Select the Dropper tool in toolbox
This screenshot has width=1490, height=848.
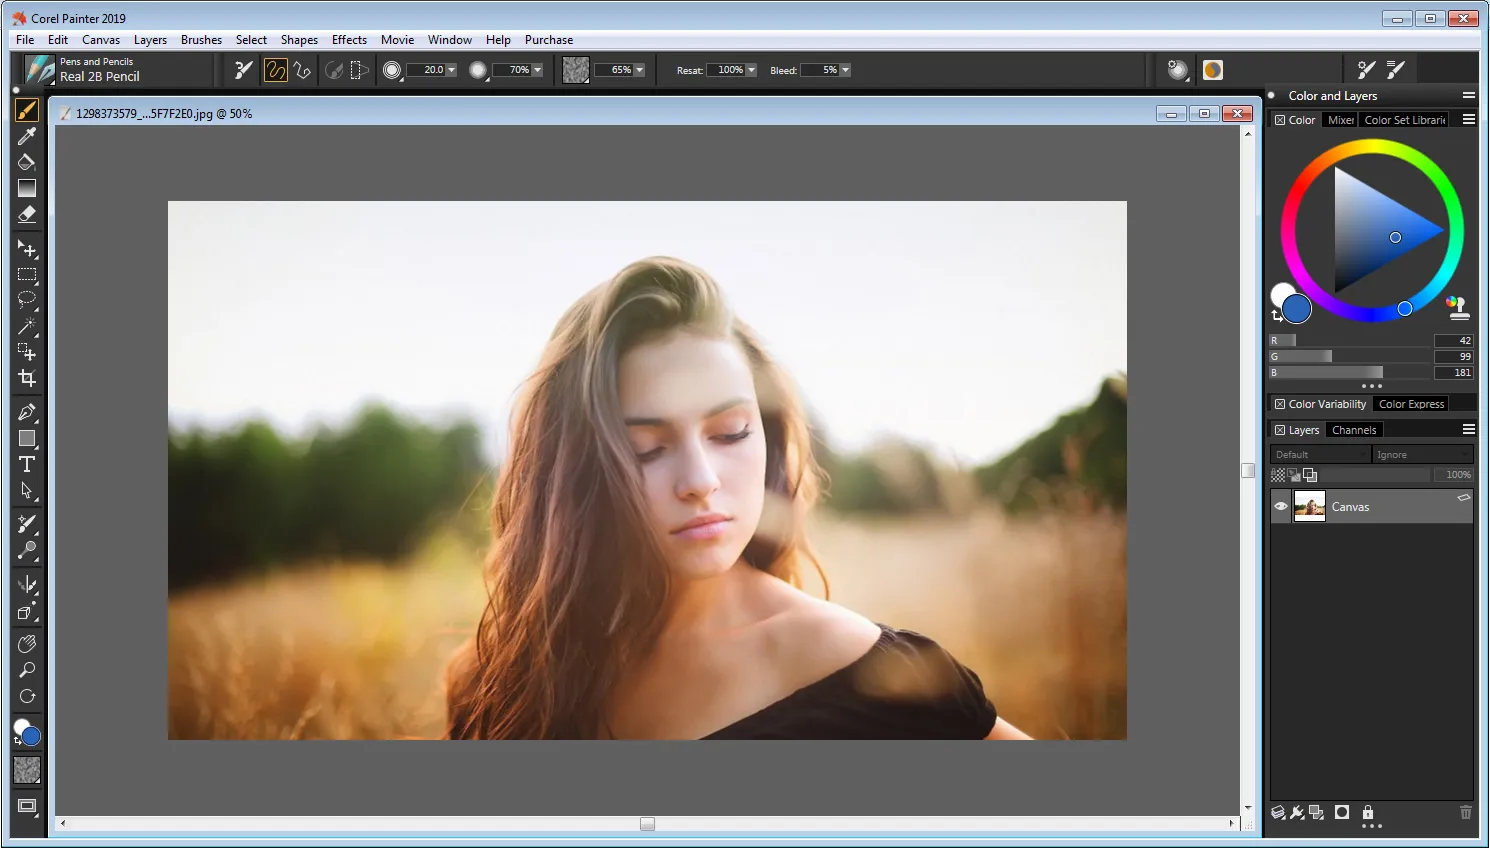coord(27,136)
